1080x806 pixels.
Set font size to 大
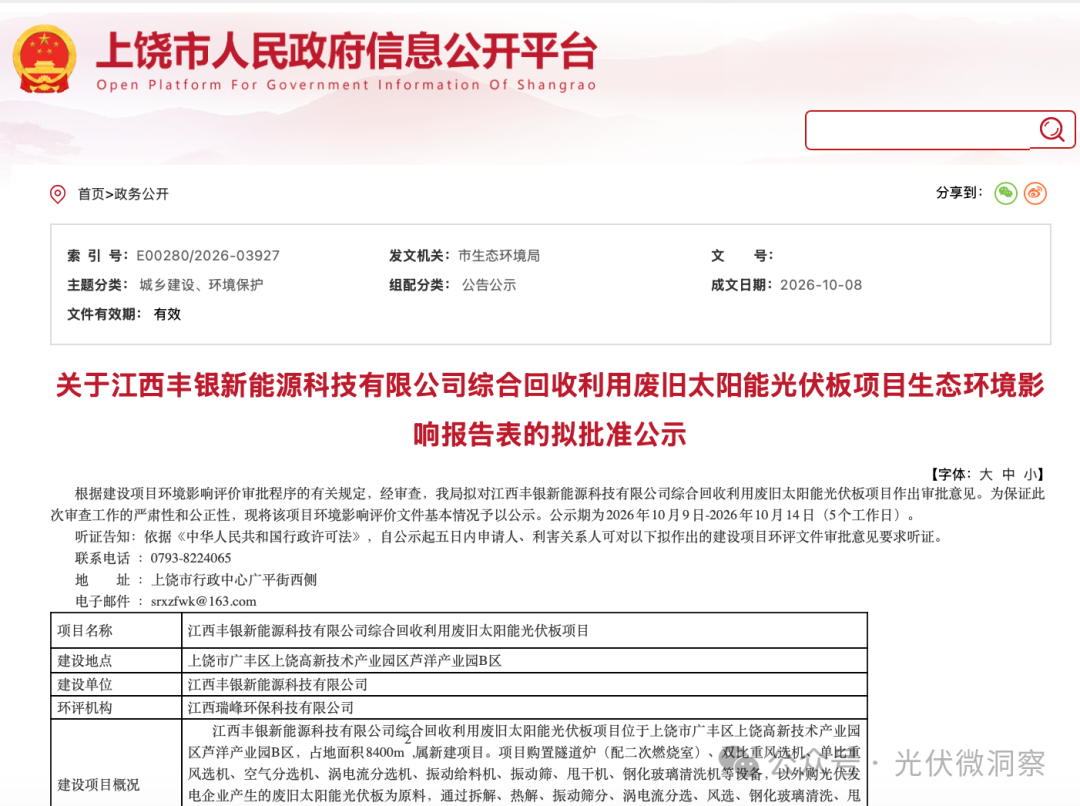point(986,475)
